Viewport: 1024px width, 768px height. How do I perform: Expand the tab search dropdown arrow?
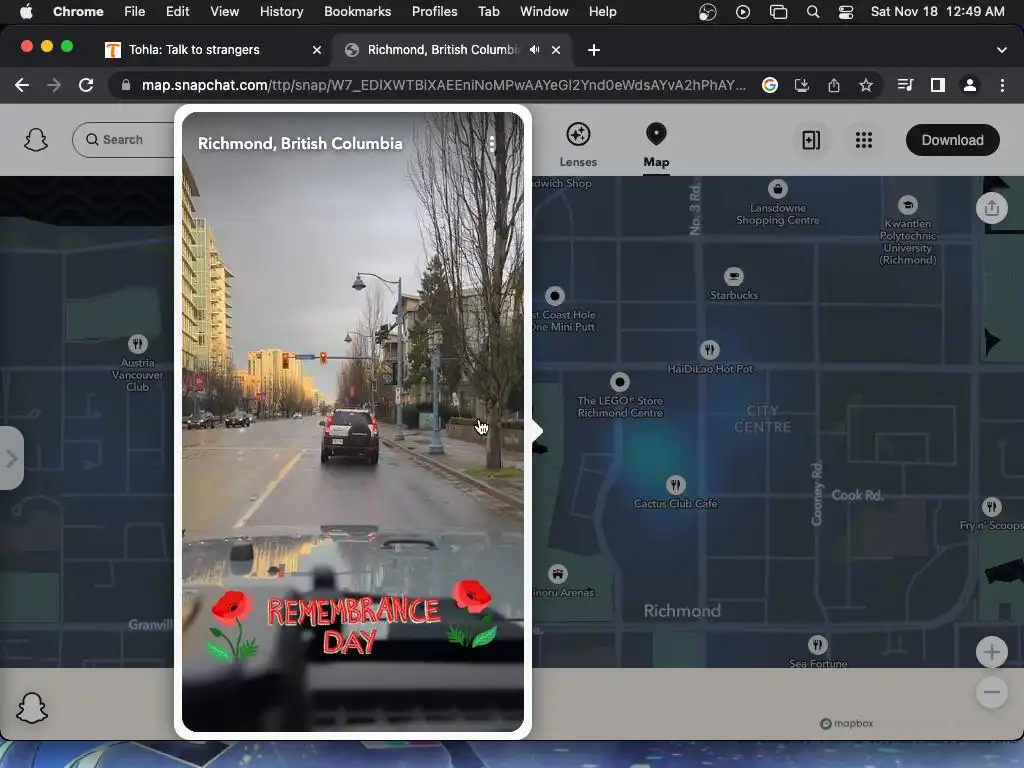[x=1002, y=50]
